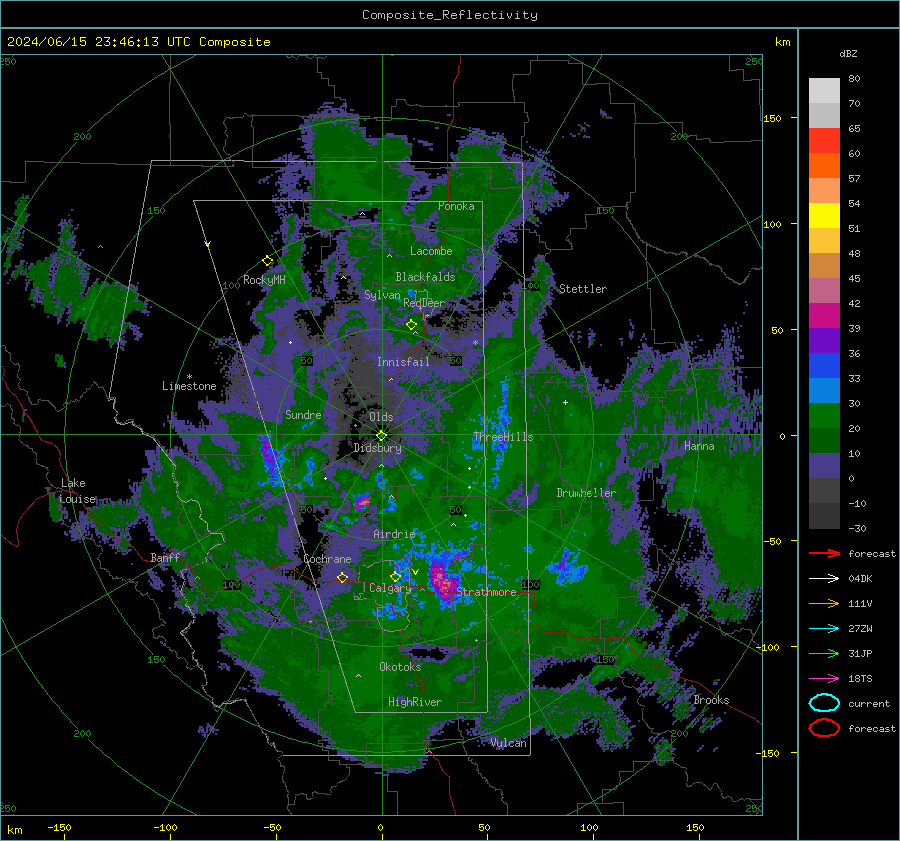Click the yellow diamond marker near RockyMH
900x841 pixels.
tap(267, 261)
